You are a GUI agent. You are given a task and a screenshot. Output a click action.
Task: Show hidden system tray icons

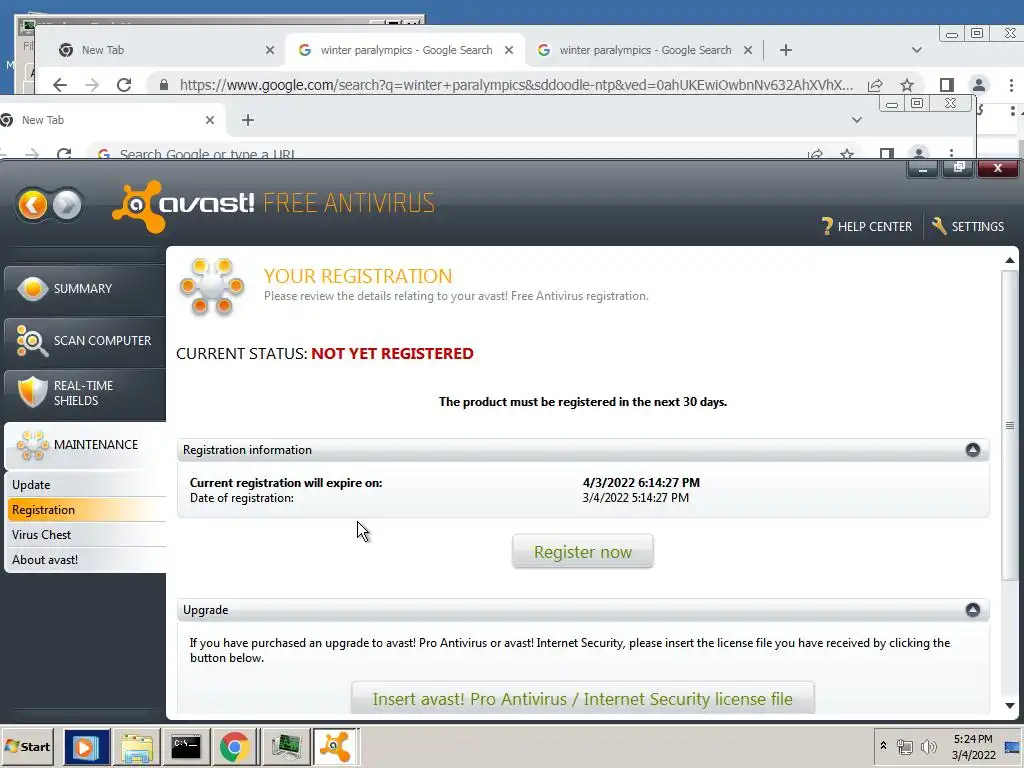pyautogui.click(x=883, y=745)
